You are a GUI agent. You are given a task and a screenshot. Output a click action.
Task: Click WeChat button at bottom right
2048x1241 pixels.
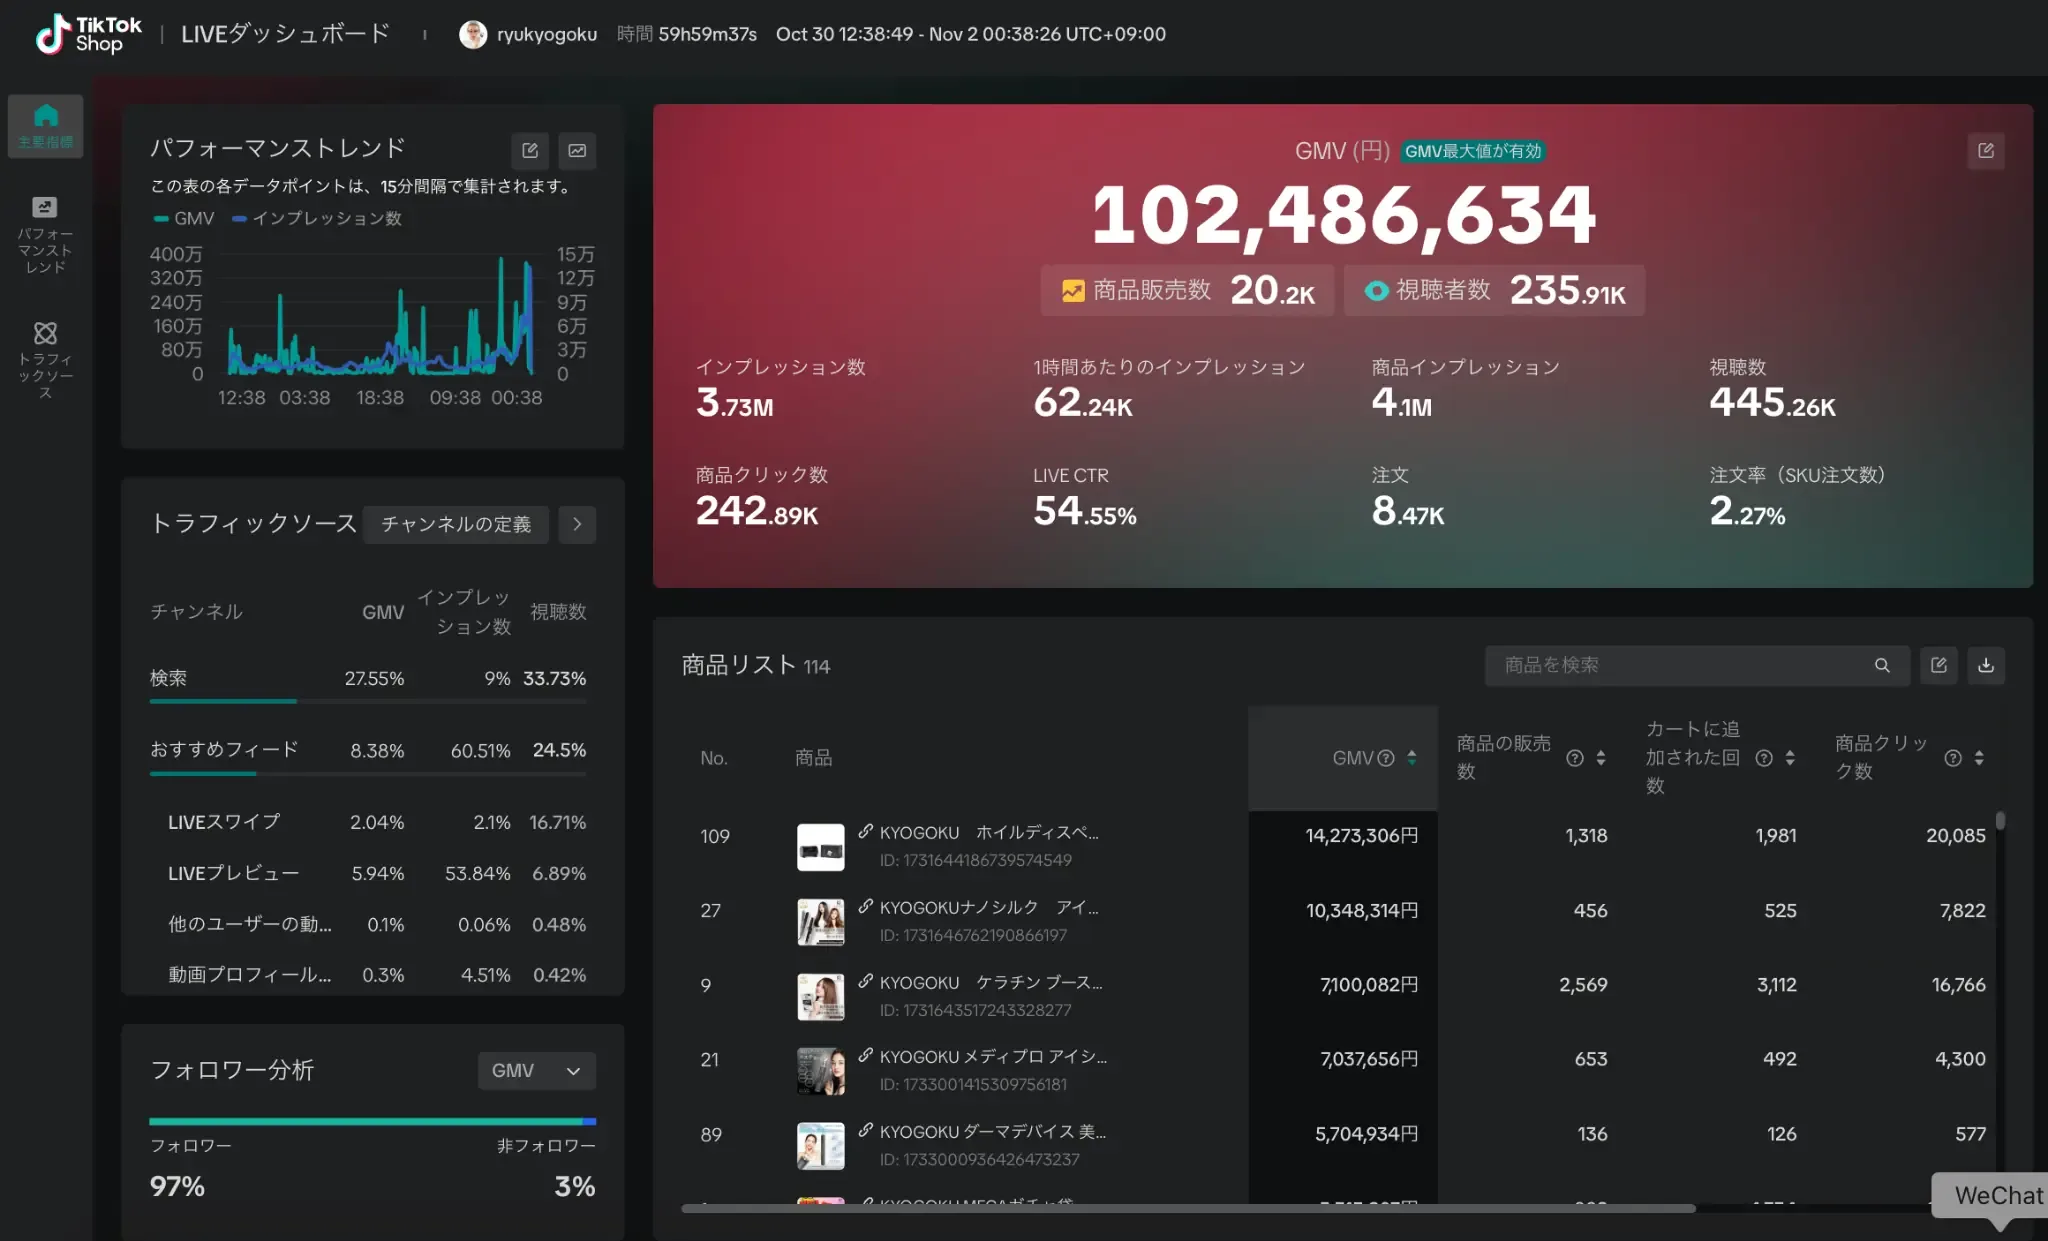tap(1990, 1195)
